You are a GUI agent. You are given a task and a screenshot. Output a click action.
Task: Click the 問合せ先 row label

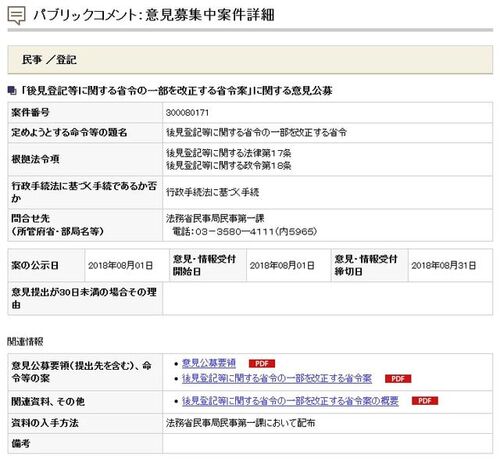[57, 225]
